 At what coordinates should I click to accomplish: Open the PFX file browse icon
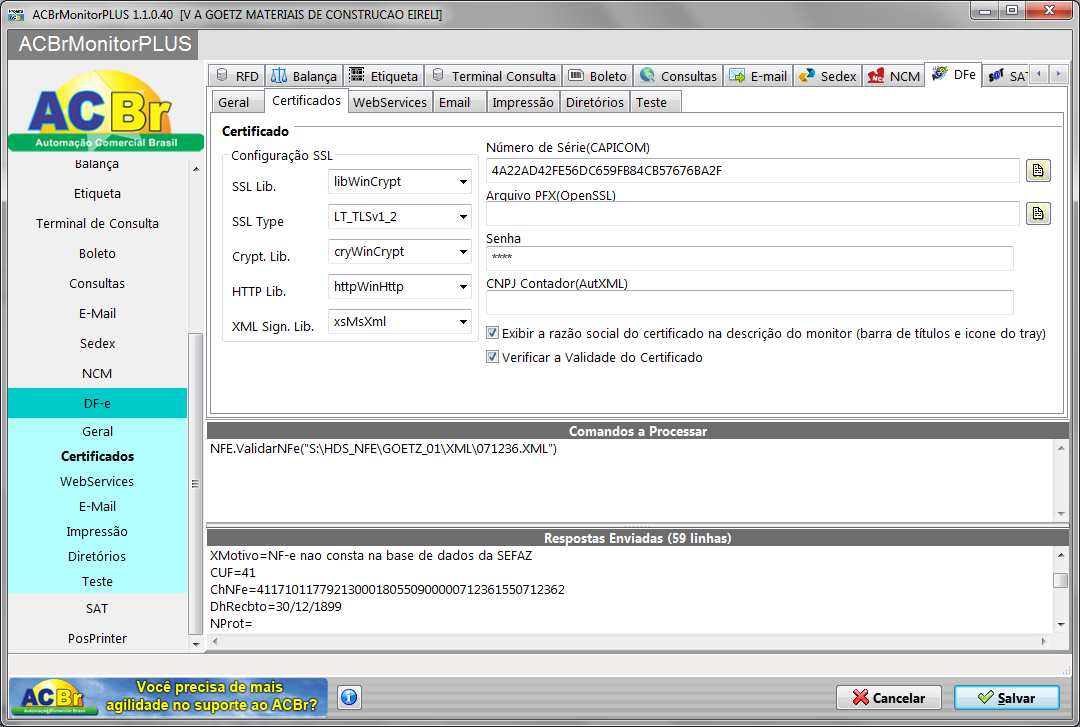coord(1038,214)
